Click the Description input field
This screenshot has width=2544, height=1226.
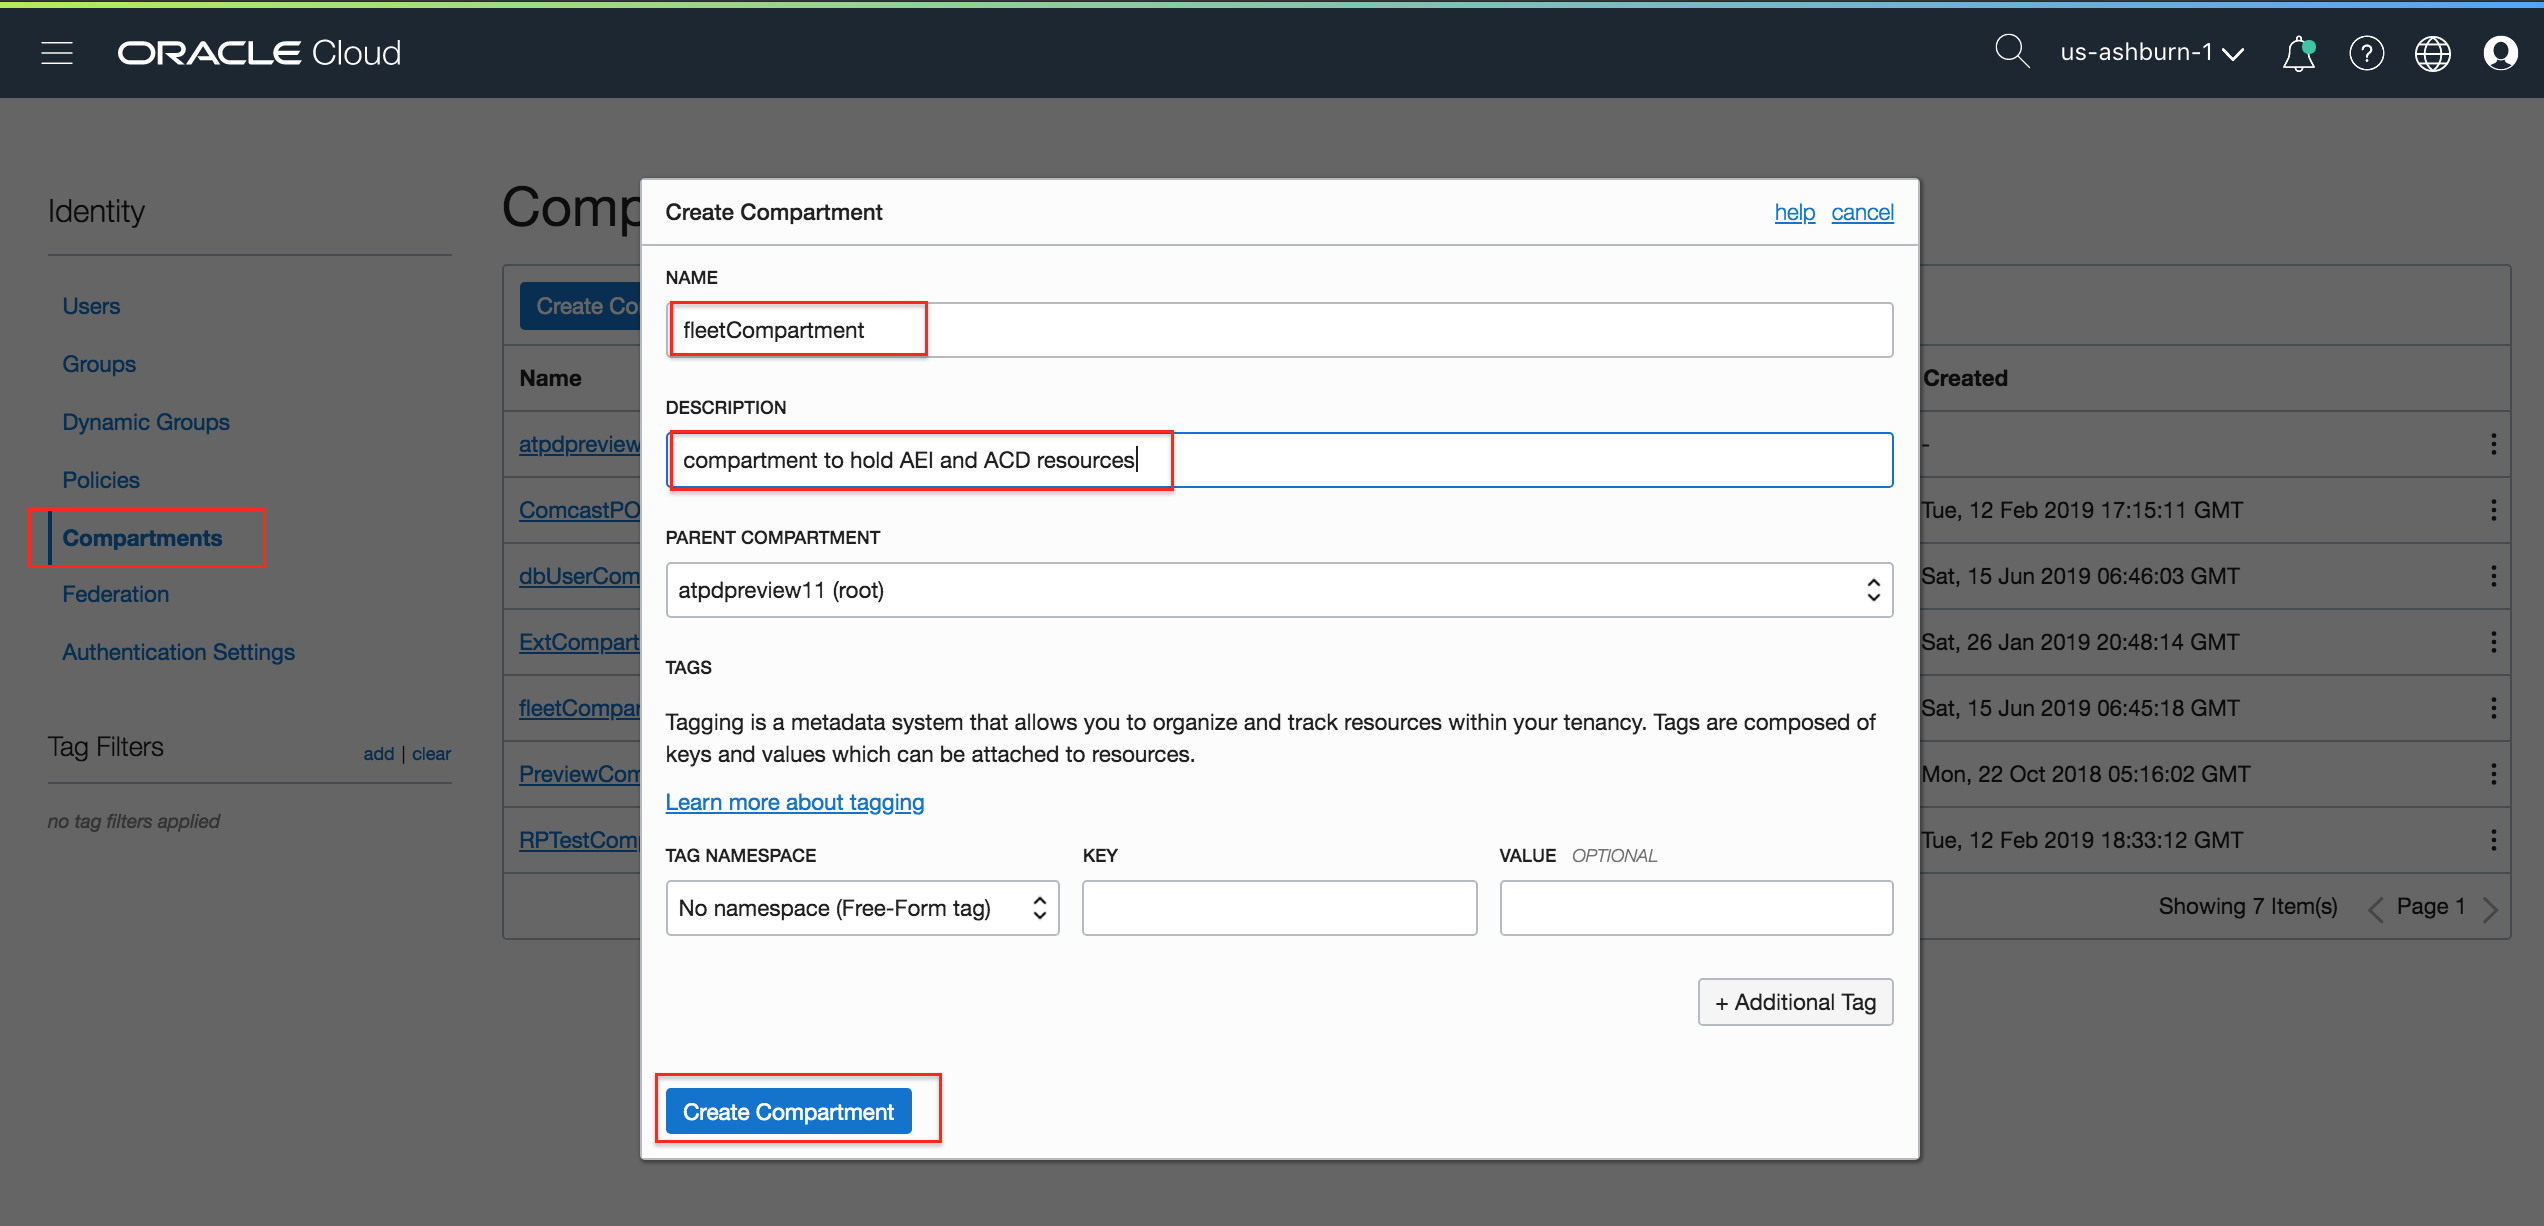coord(1279,460)
